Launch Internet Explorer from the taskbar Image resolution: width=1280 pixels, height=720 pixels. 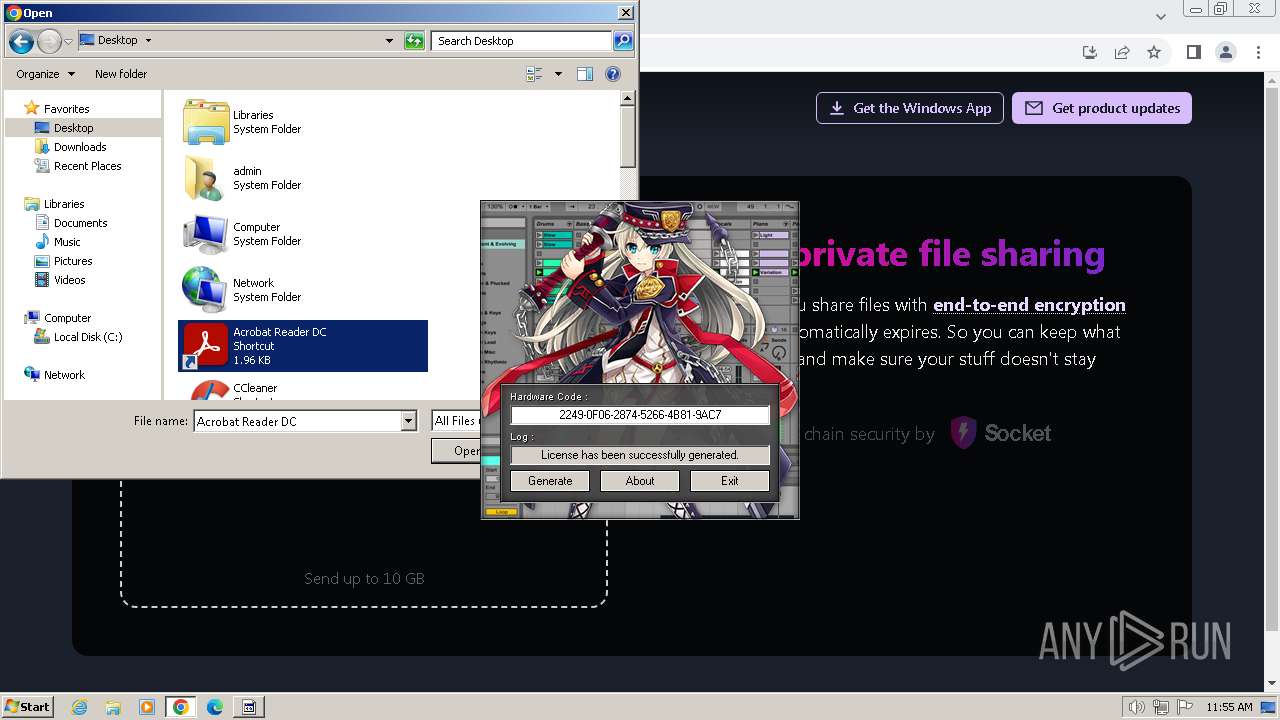pos(80,707)
